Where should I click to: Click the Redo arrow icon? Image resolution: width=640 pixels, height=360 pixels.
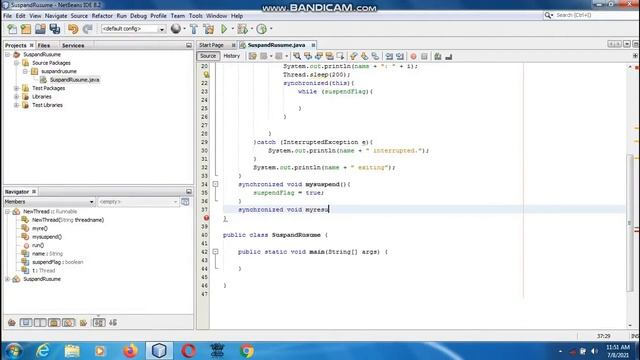point(87,29)
